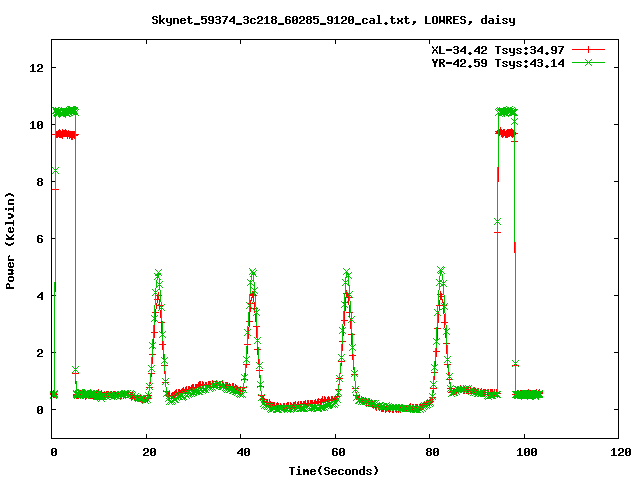Click the x-axis tick label 80

point(433,452)
